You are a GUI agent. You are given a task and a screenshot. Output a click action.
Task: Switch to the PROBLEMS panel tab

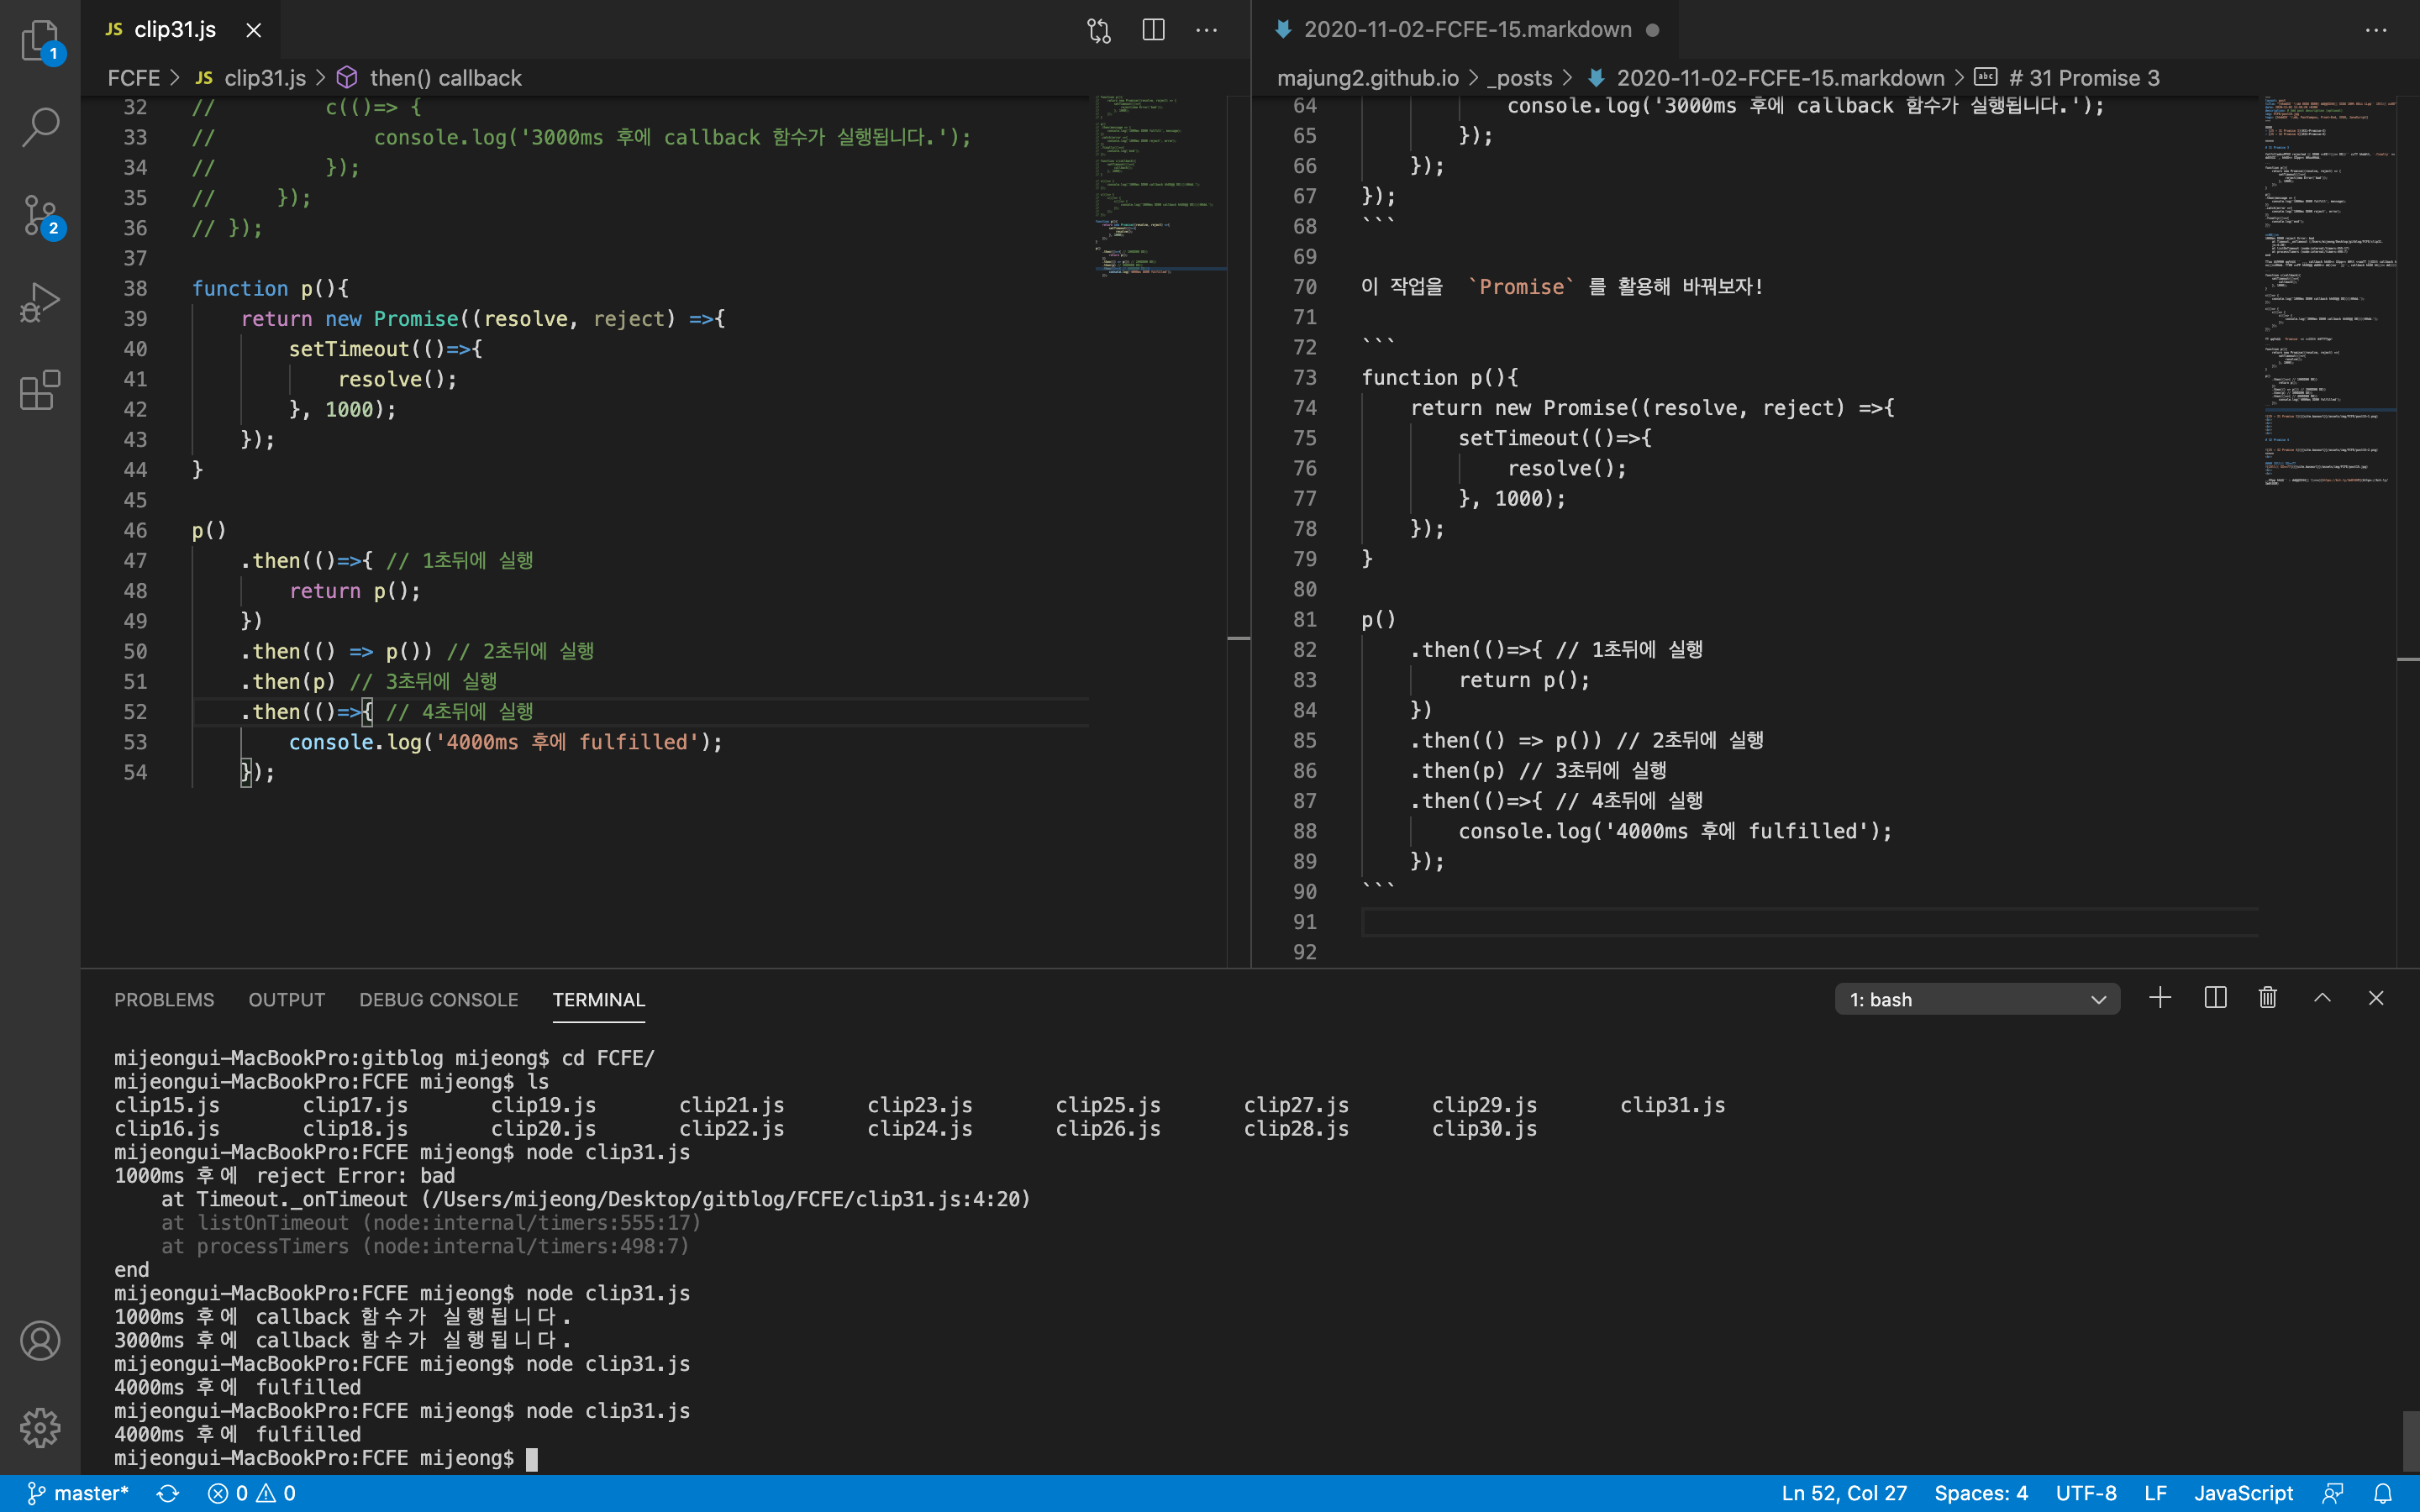coord(164,1000)
